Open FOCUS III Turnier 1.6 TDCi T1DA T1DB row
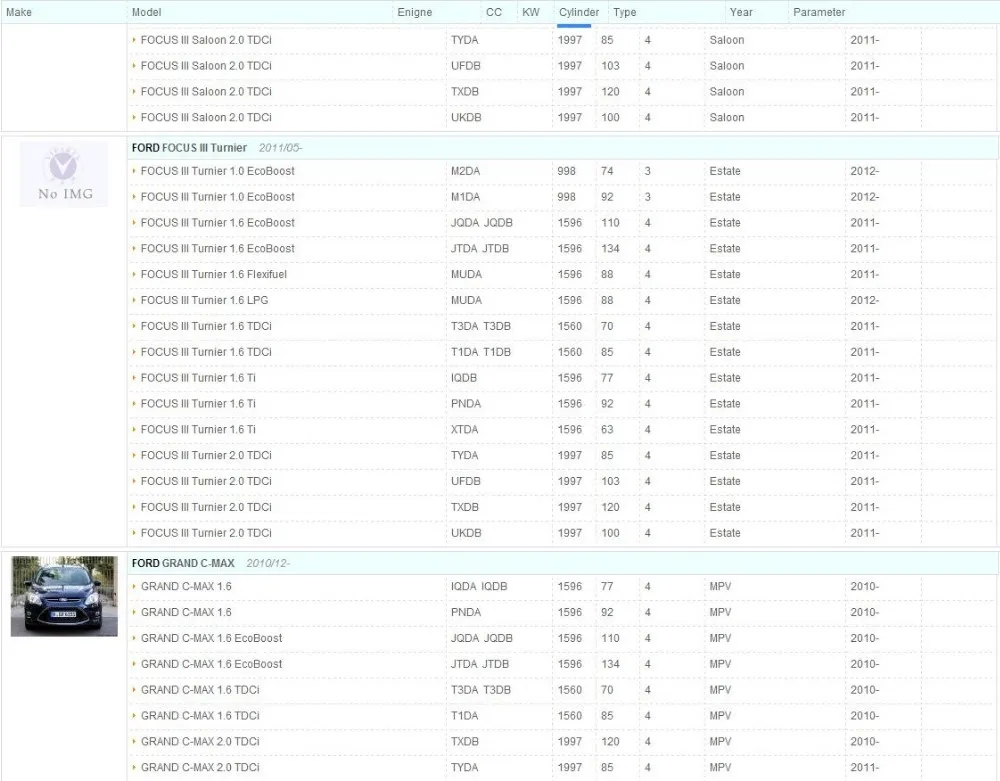Screen dimensions: 1000x781 562,352
